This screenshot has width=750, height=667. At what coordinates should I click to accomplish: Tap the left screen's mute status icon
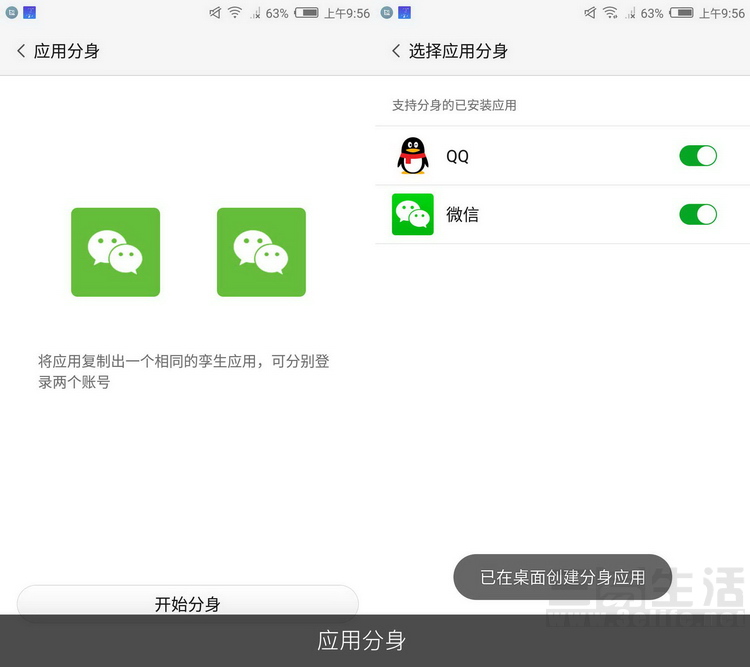215,13
